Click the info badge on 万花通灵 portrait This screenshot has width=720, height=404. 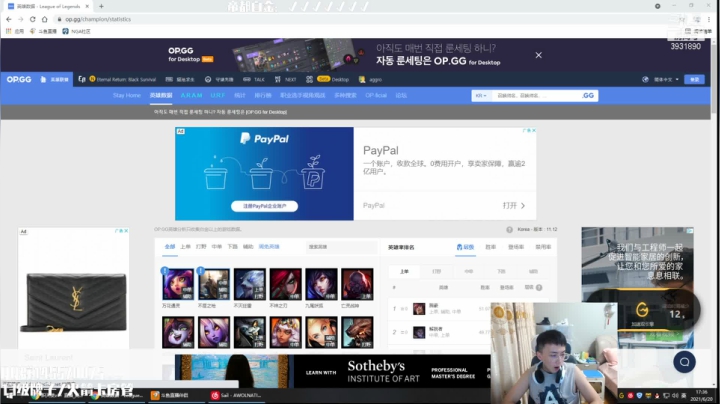click(x=165, y=271)
